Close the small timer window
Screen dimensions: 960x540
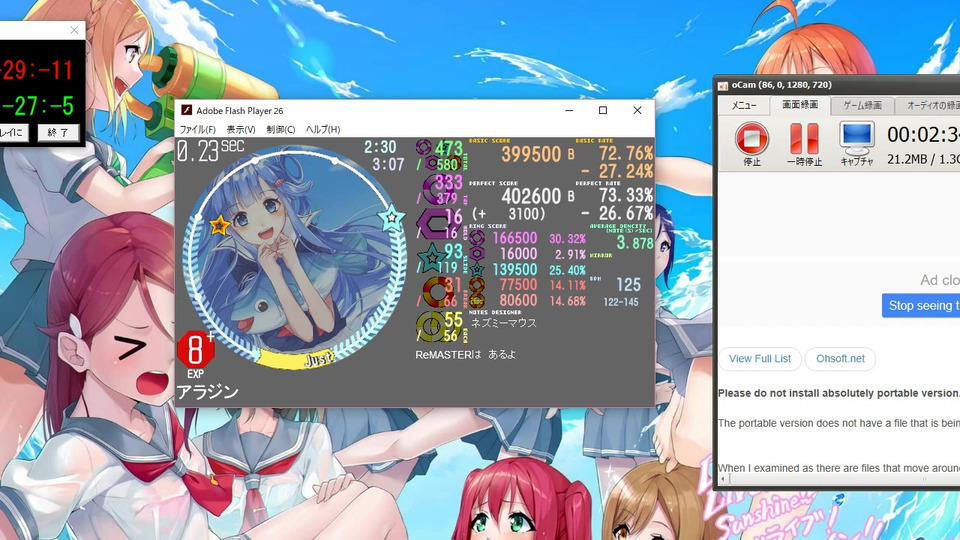74,30
